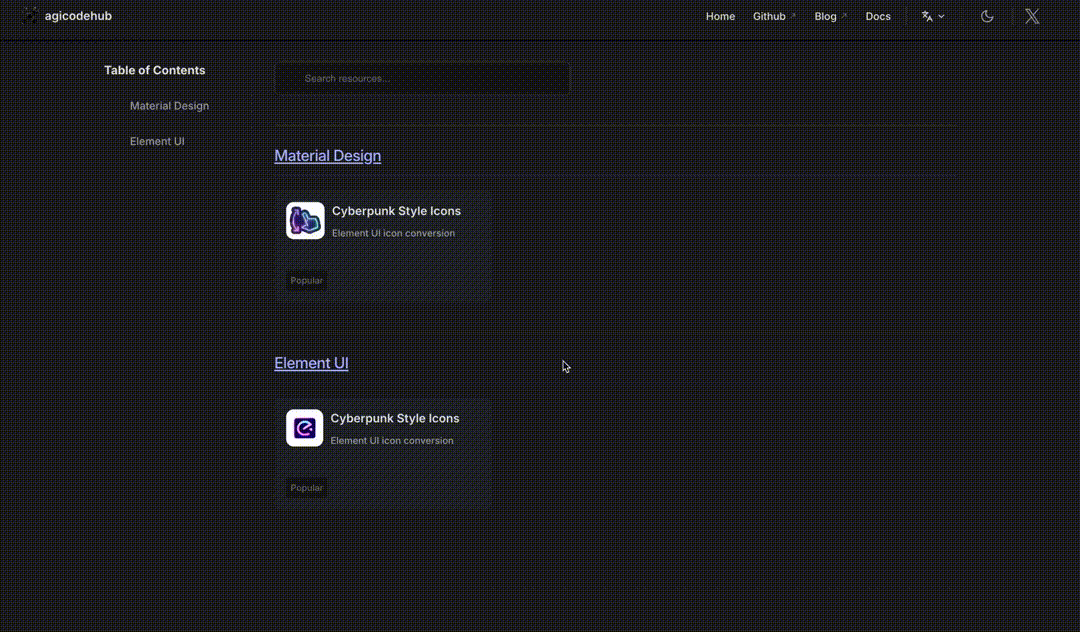
Task: Open Cyberpunk Style Icons title under Element UI
Action: tap(395, 418)
